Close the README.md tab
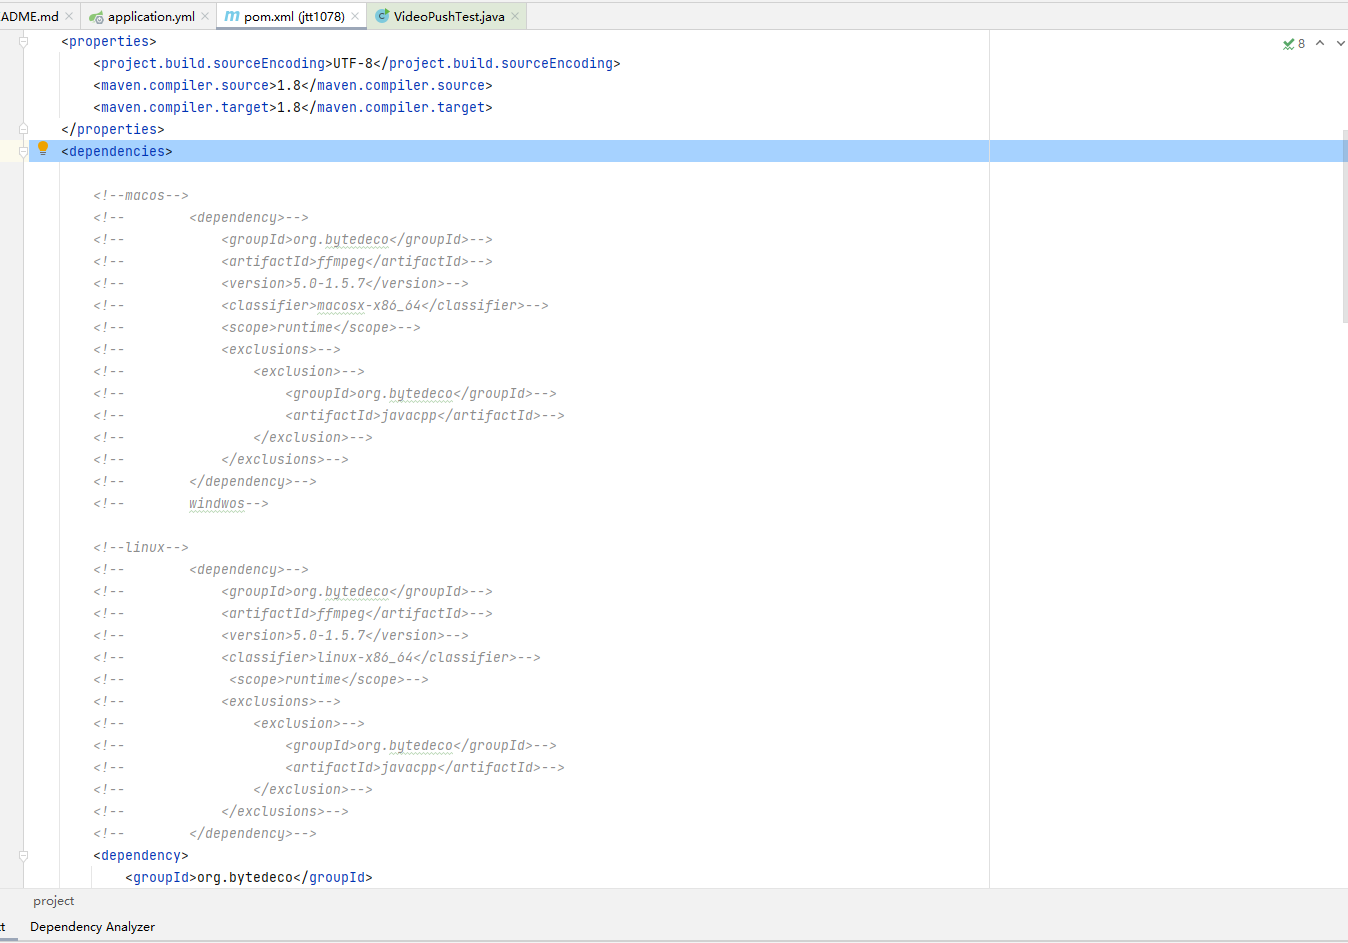Screen dimensions: 1348x943 (x=69, y=16)
